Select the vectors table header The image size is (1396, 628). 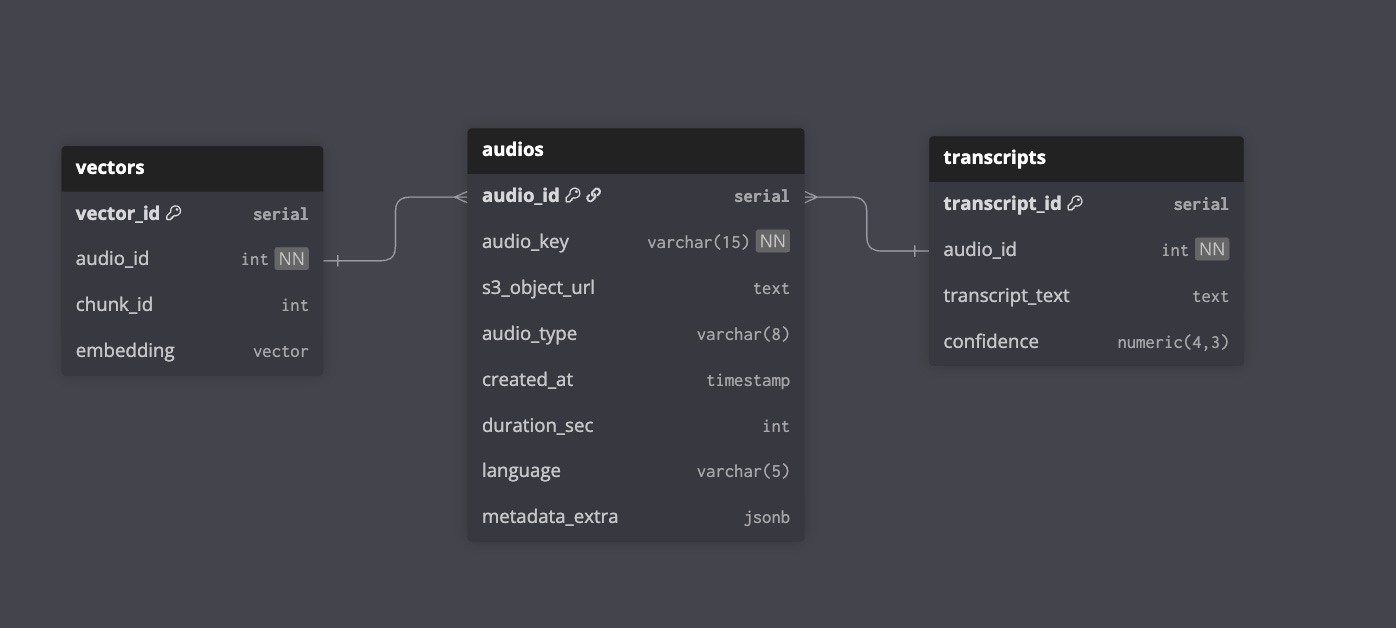pos(192,168)
